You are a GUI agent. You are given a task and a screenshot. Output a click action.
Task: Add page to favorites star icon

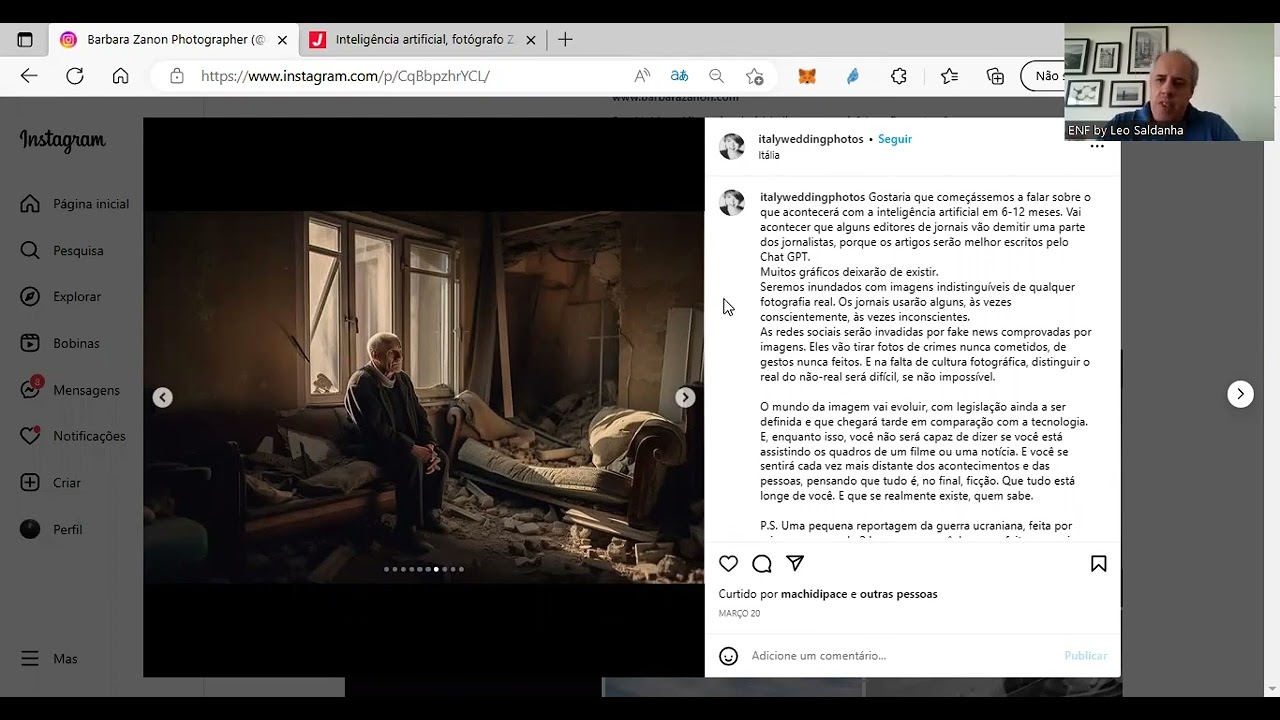(x=754, y=76)
